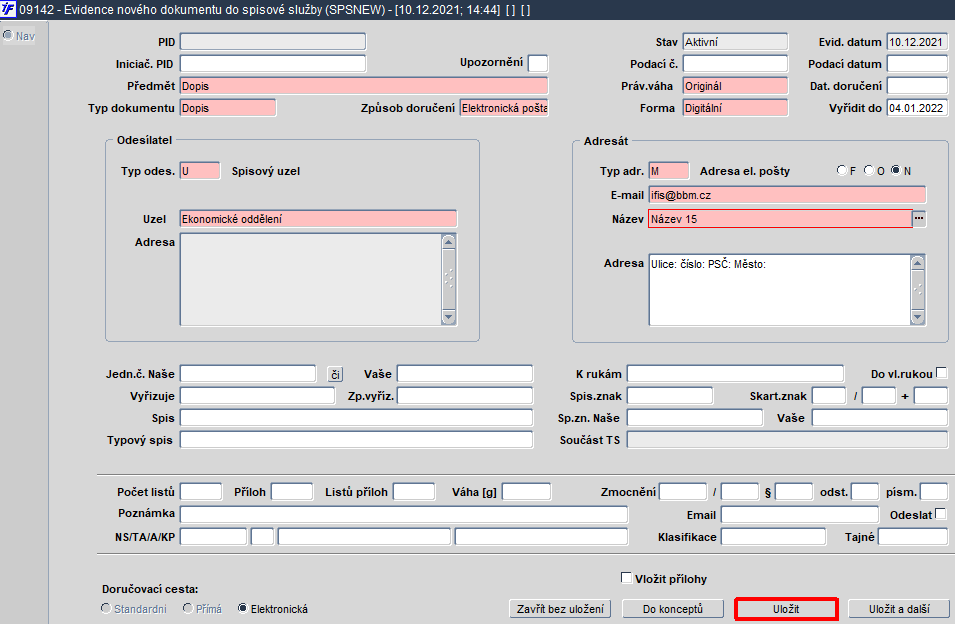Click the Vaše field beside Jedn.č.
This screenshot has width=955, height=624.
pos(465,373)
